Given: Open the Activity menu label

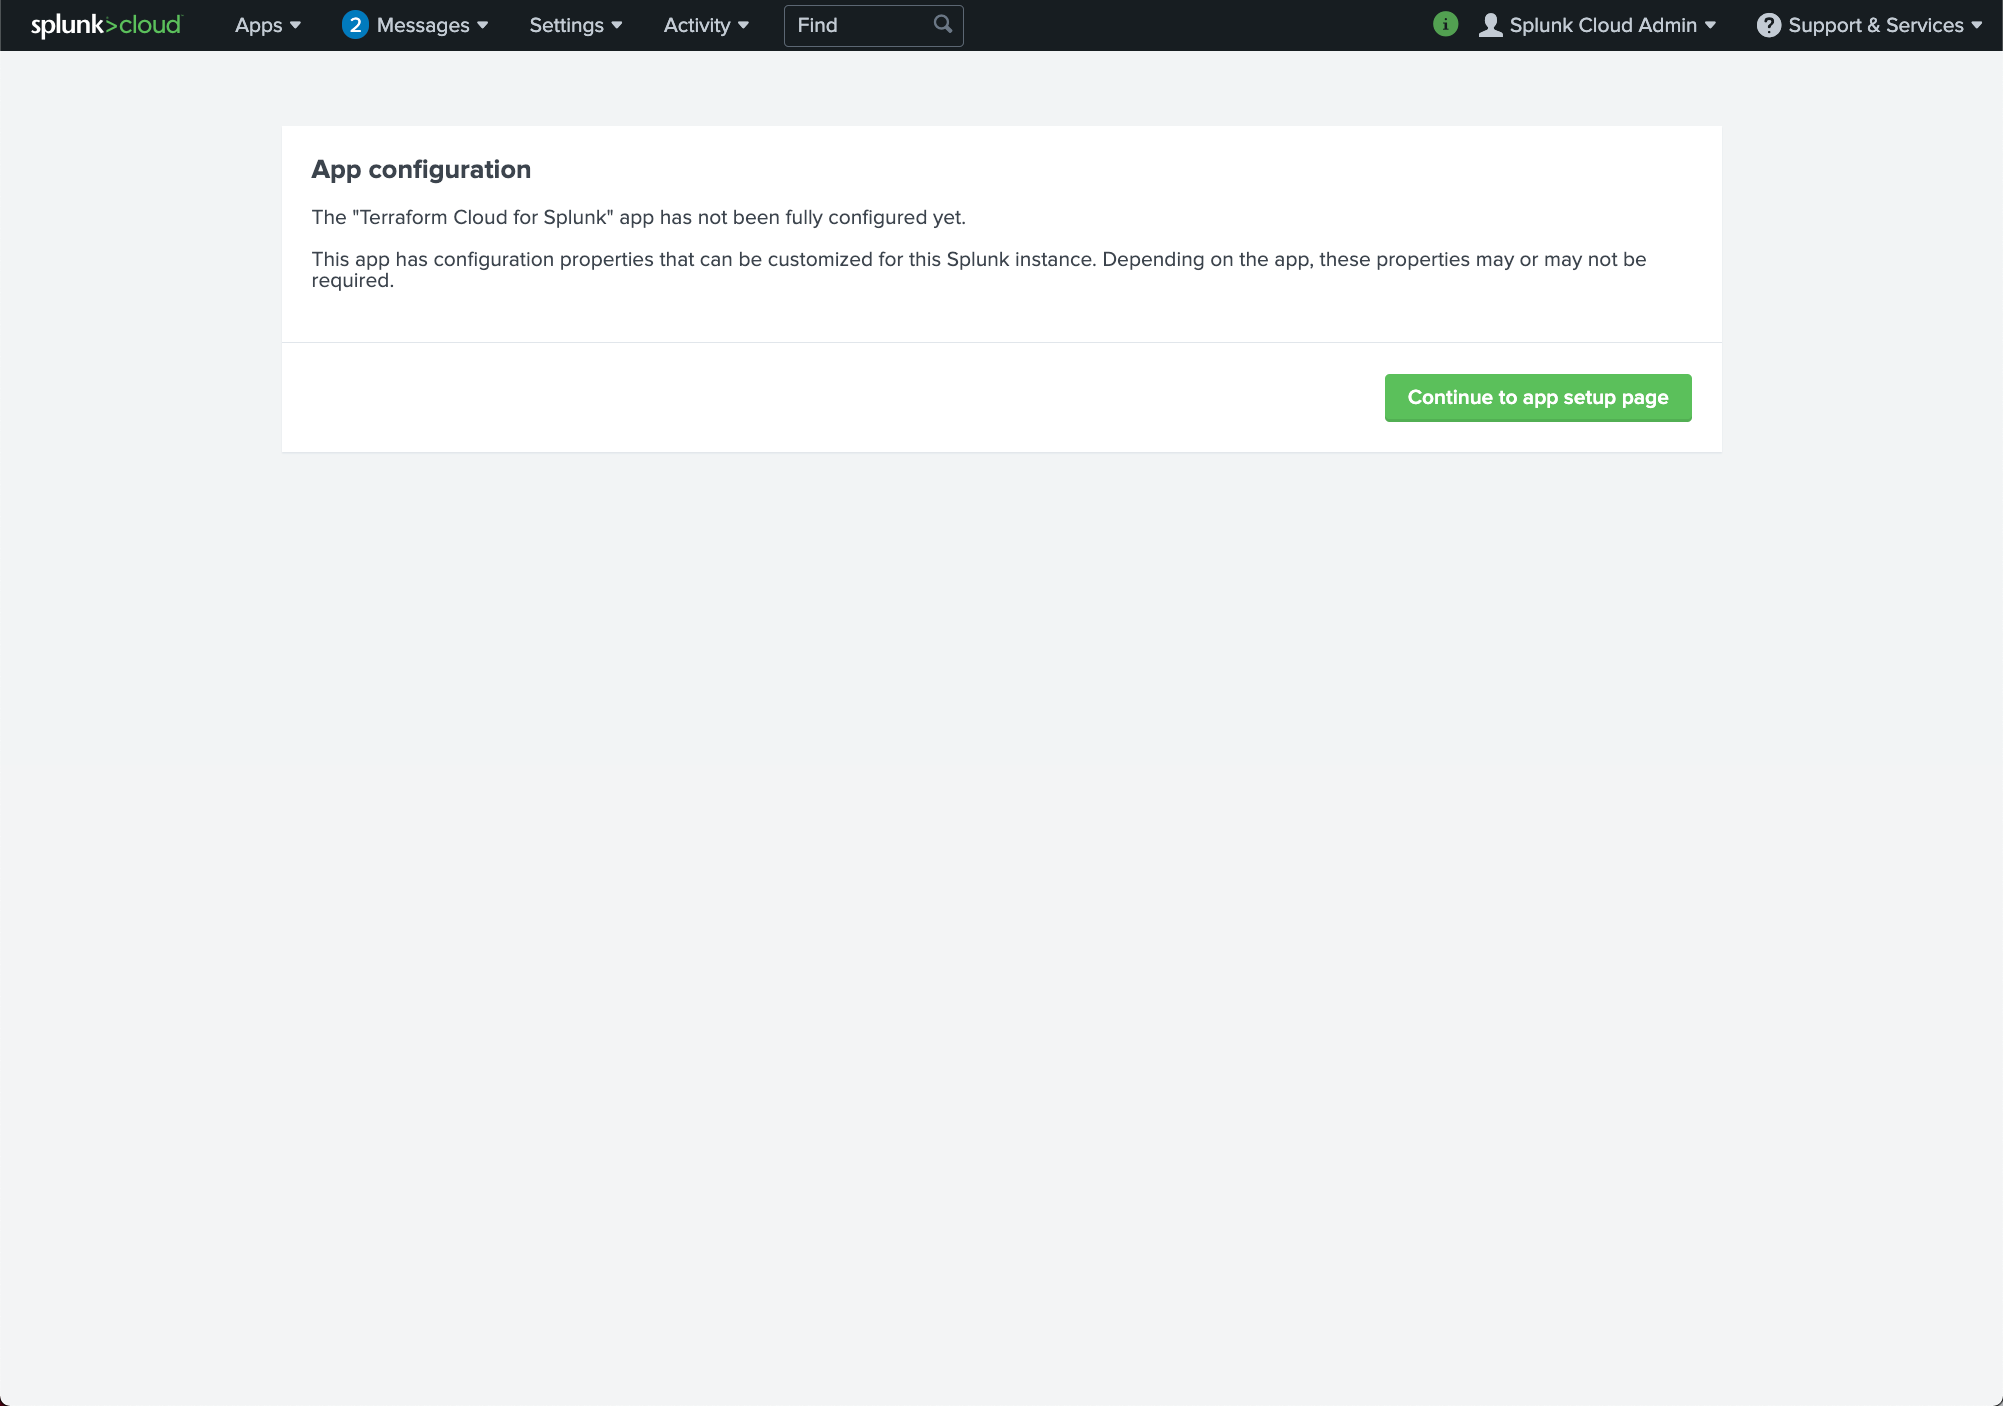Looking at the screenshot, I should click(696, 25).
